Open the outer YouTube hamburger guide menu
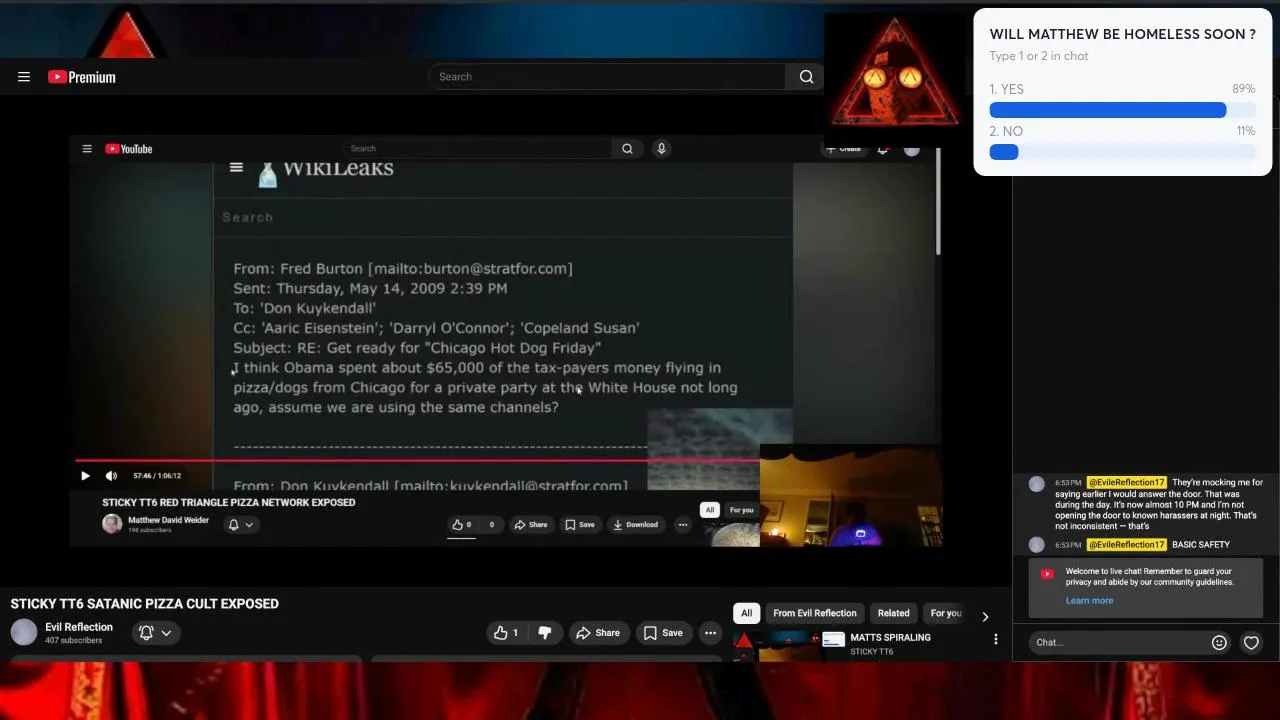 click(24, 77)
